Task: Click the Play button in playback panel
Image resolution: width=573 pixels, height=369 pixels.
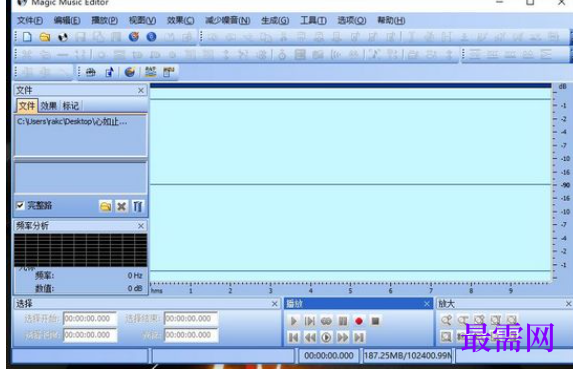Action: (293, 321)
